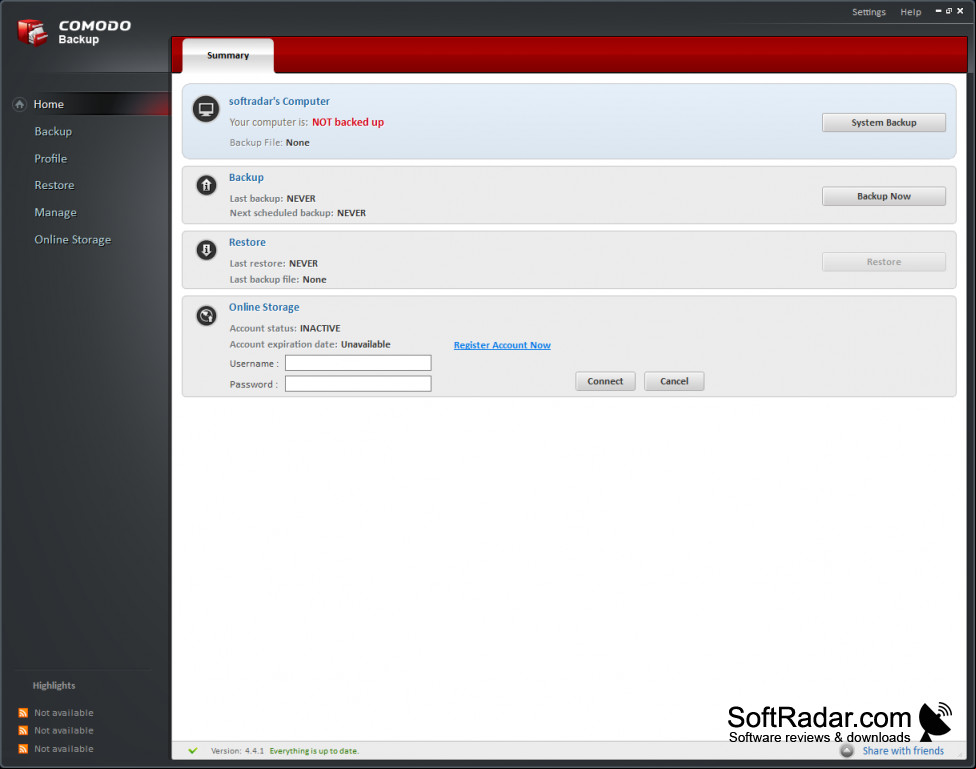Click the Online Storage globe icon
Screen dimensions: 976x769
207,316
